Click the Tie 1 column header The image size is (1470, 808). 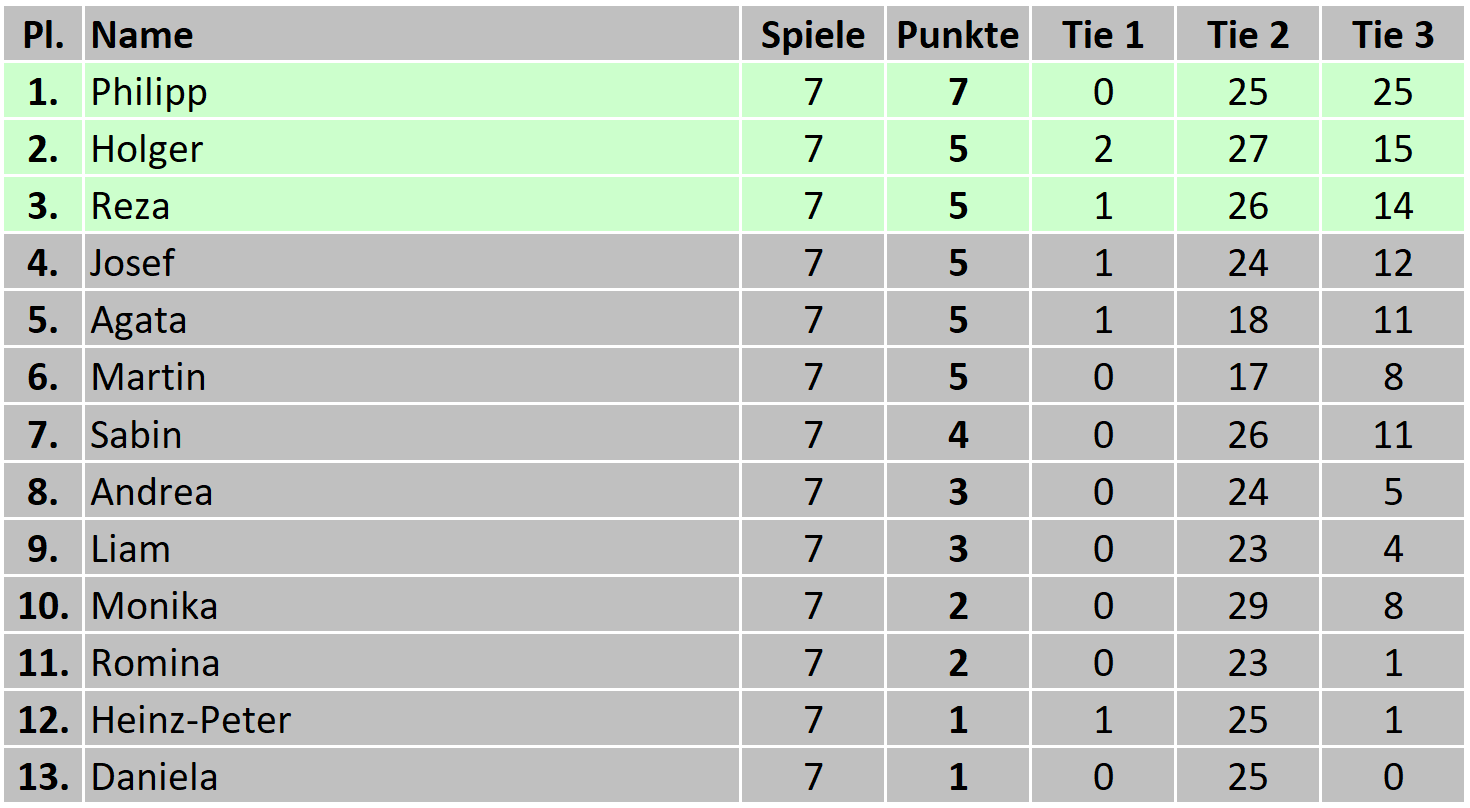(x=1102, y=35)
